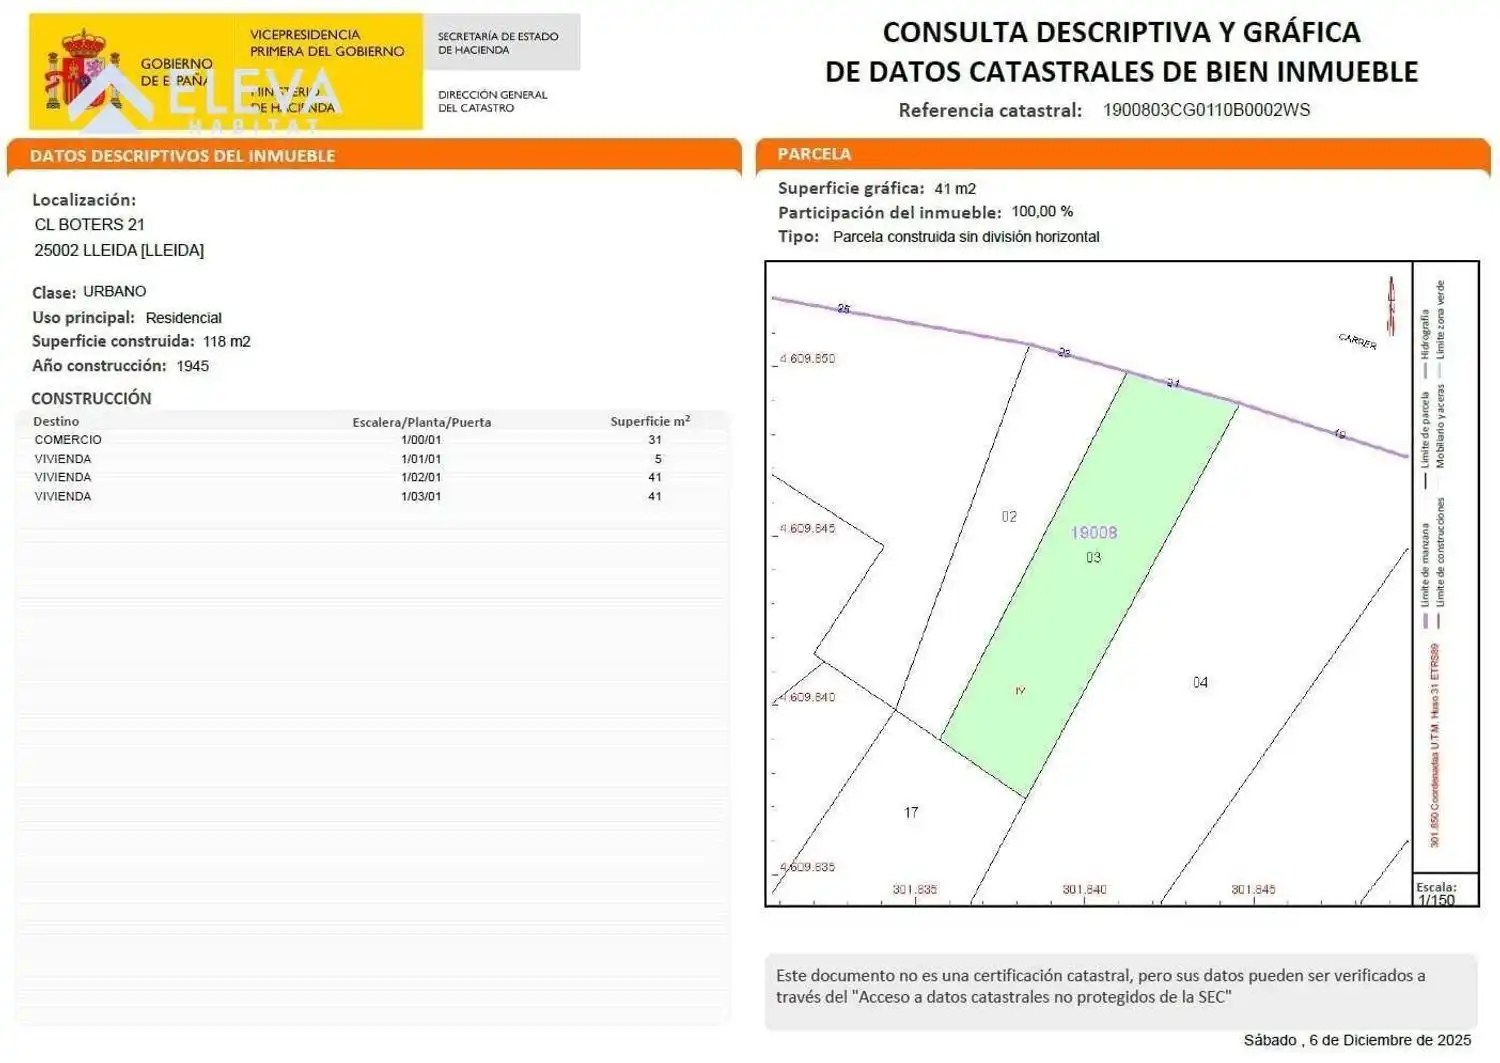The height and width of the screenshot is (1063, 1500).
Task: Click the "Límite de manzana" legend entry
Action: (1426, 575)
